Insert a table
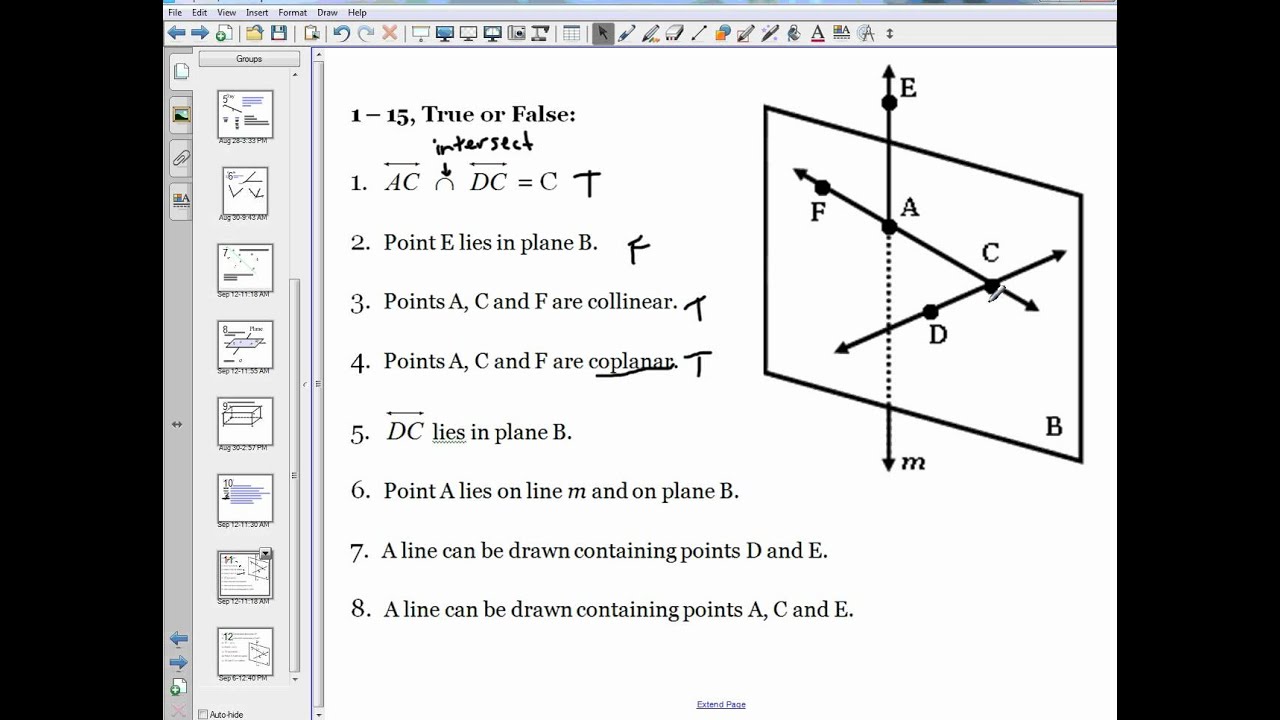The height and width of the screenshot is (720, 1280). point(571,33)
